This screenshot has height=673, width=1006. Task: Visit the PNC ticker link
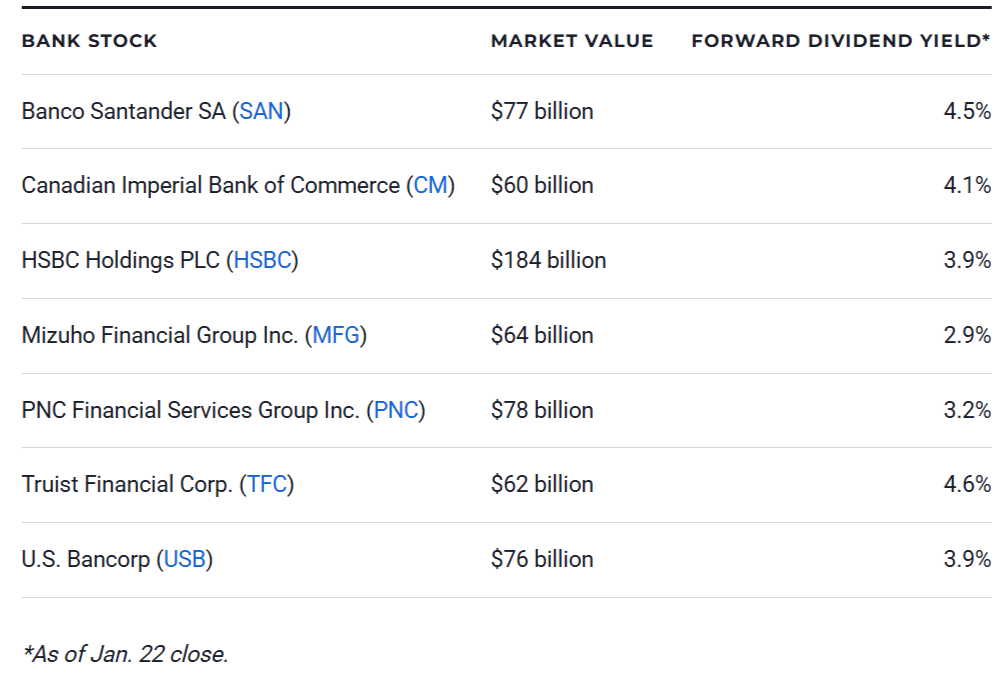[x=395, y=410]
